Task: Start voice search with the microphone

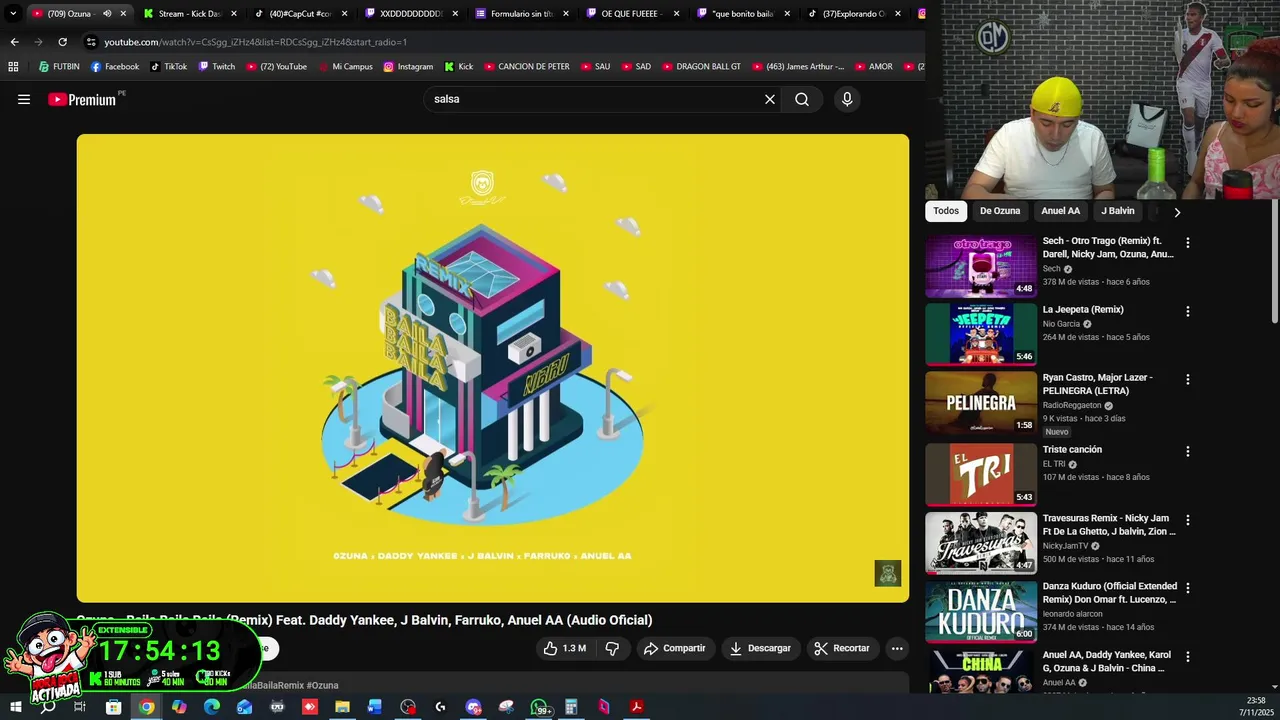Action: pos(847,99)
